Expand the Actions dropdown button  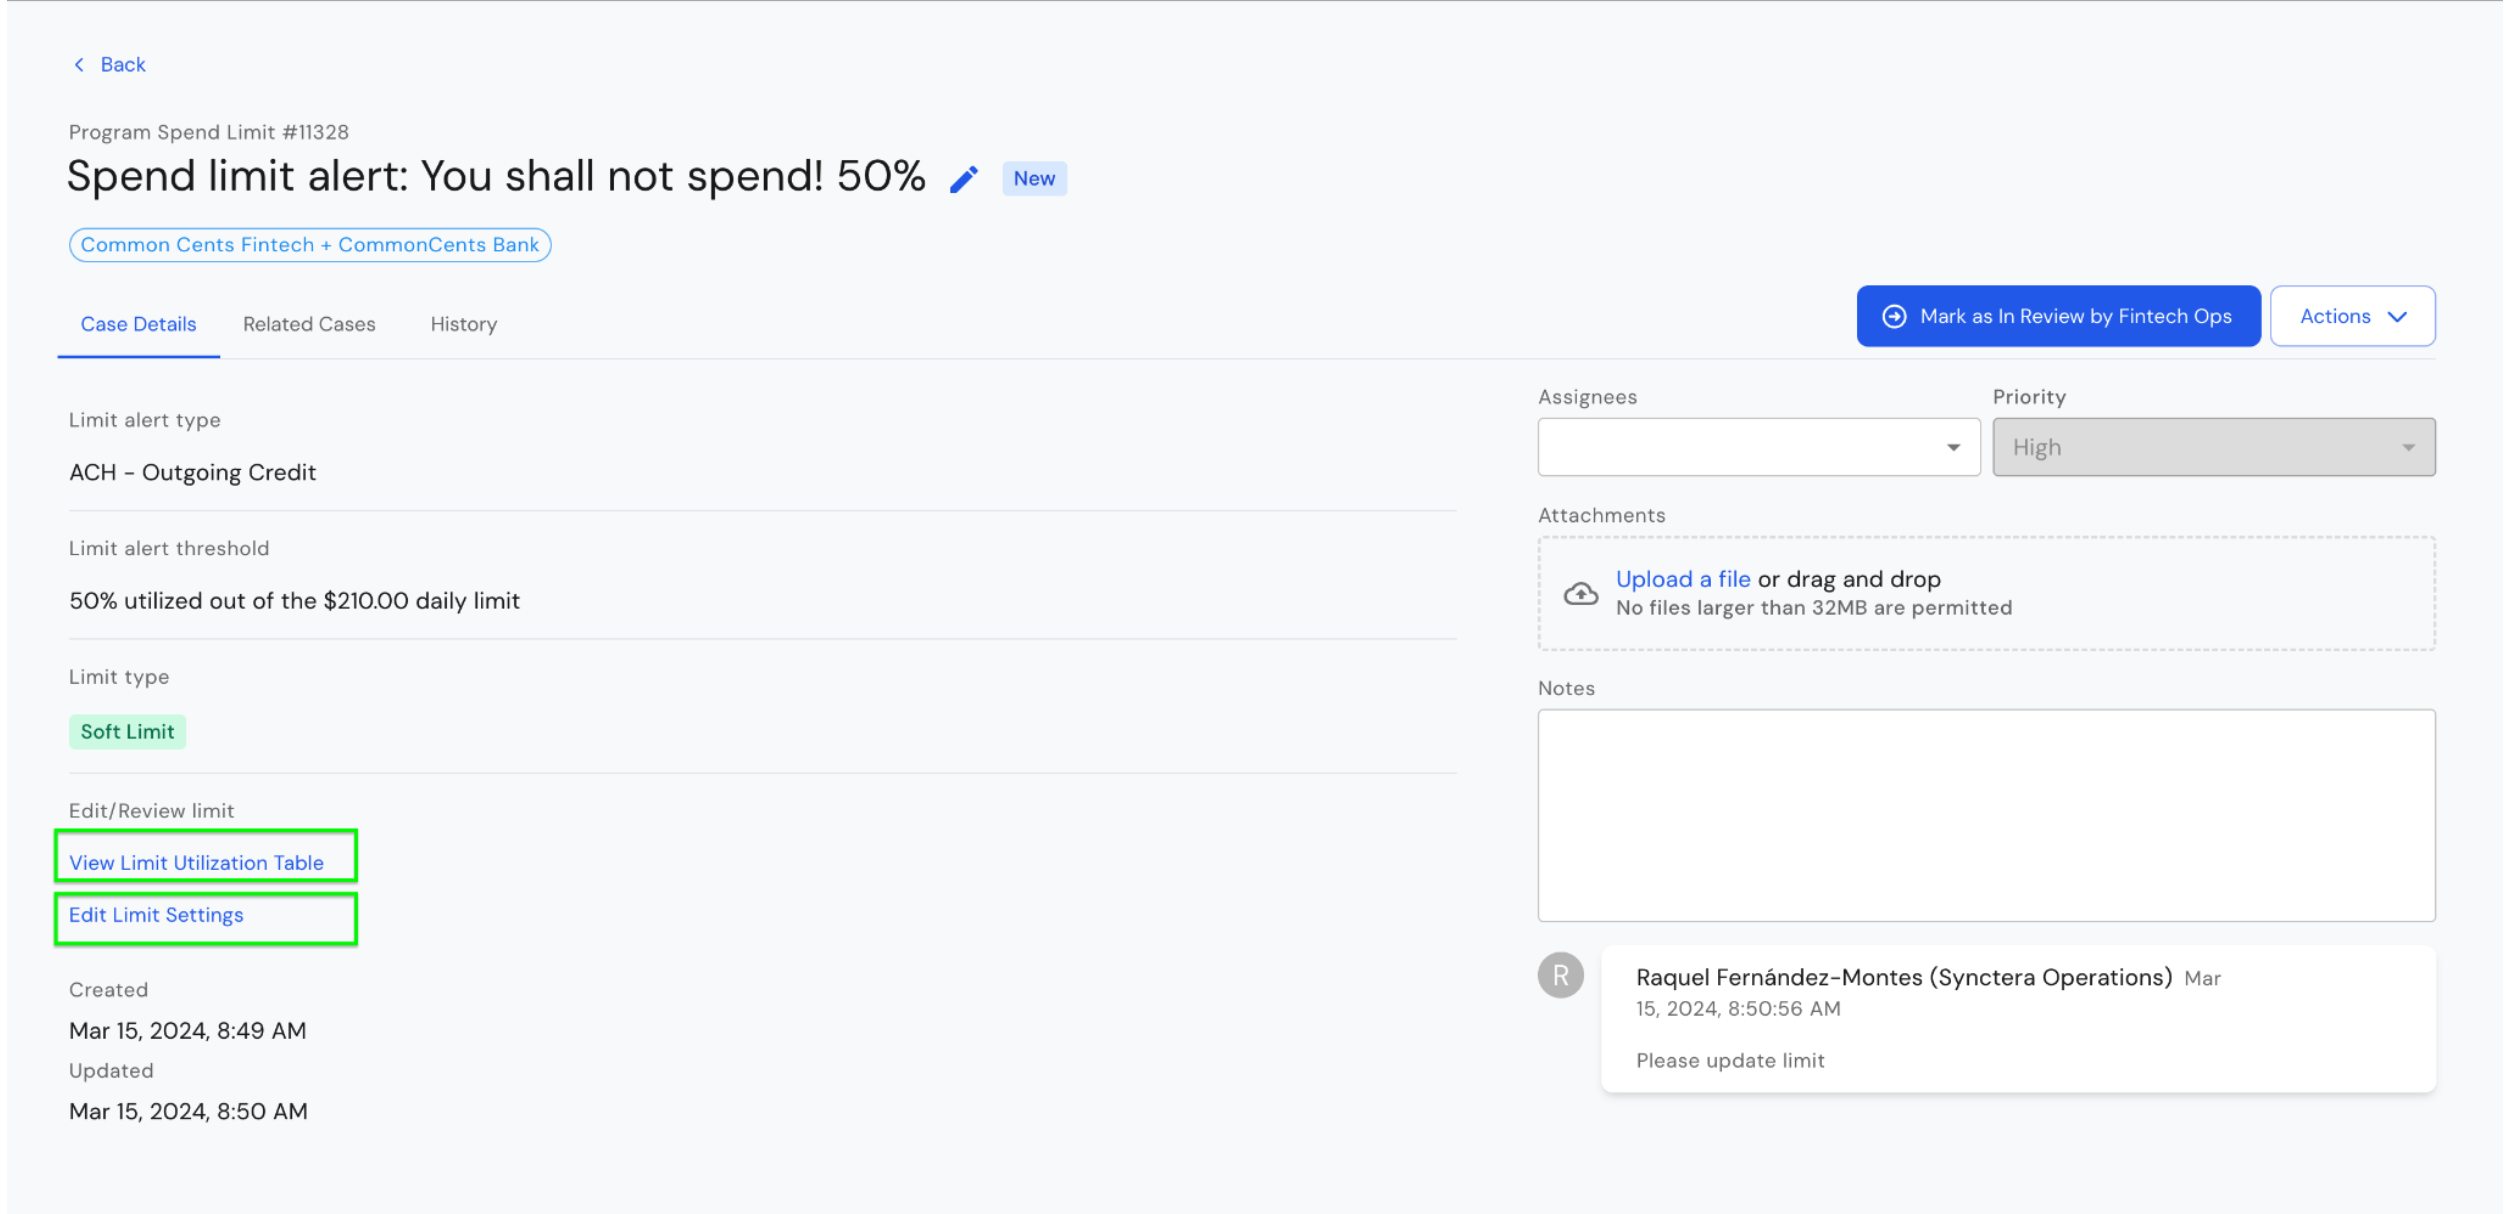[2352, 317]
